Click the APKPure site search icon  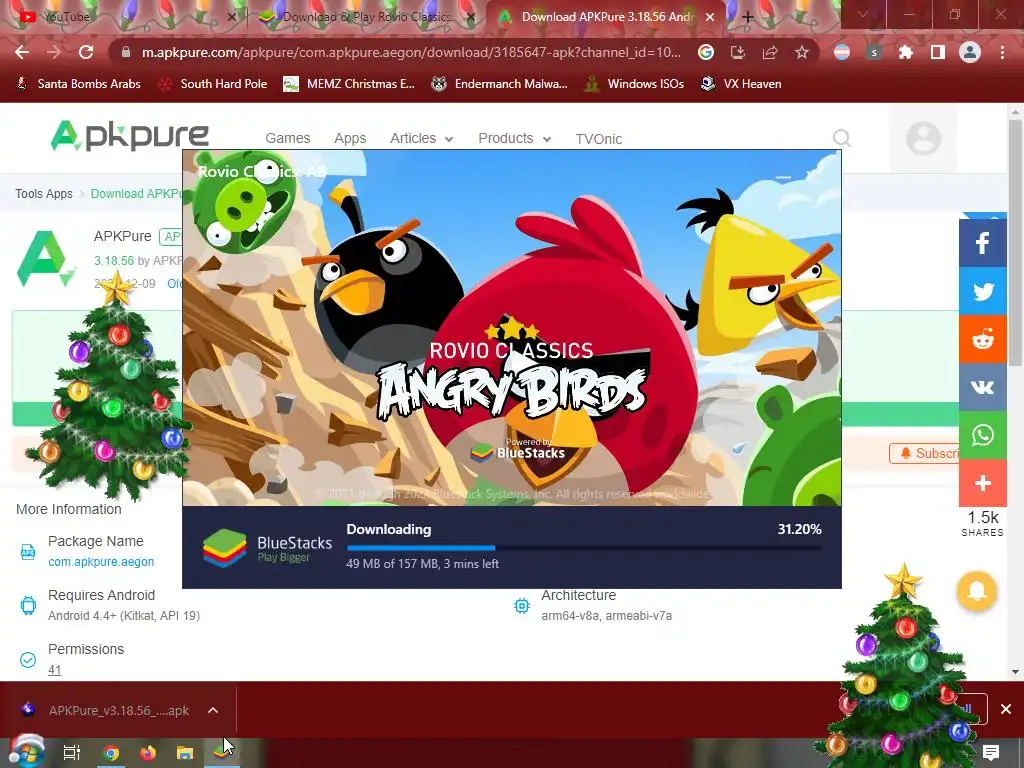coord(842,138)
